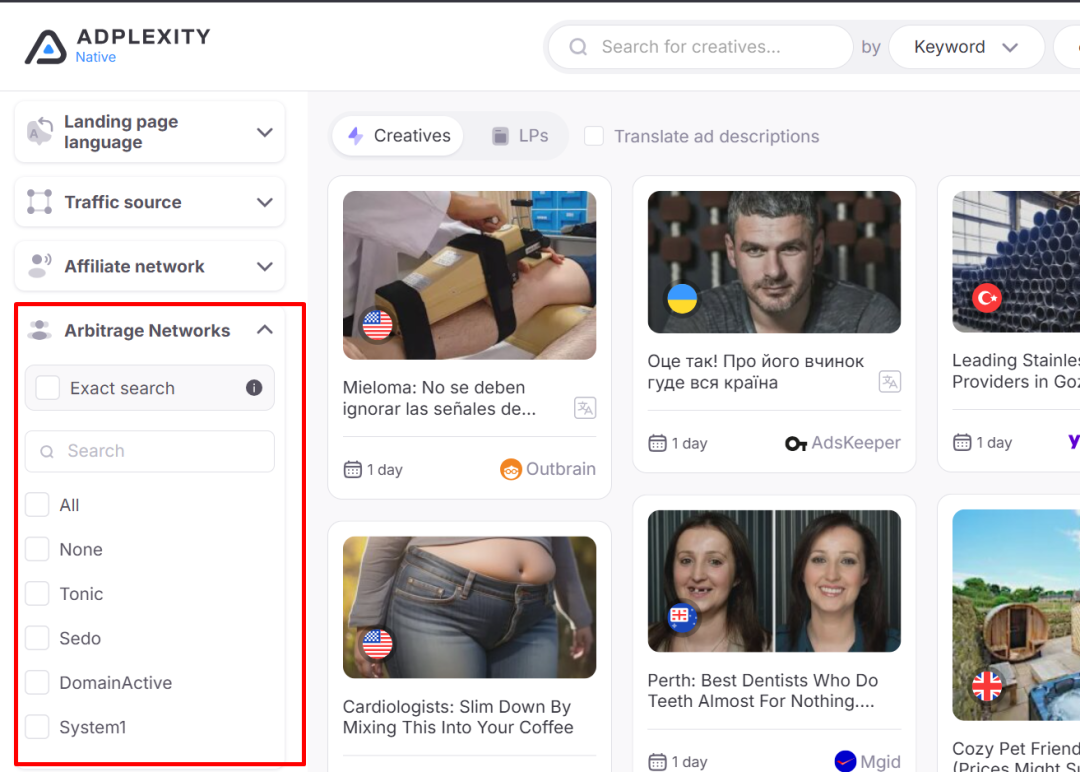
Task: Open the Perth dentists before-after thumbnail
Action: coord(774,581)
